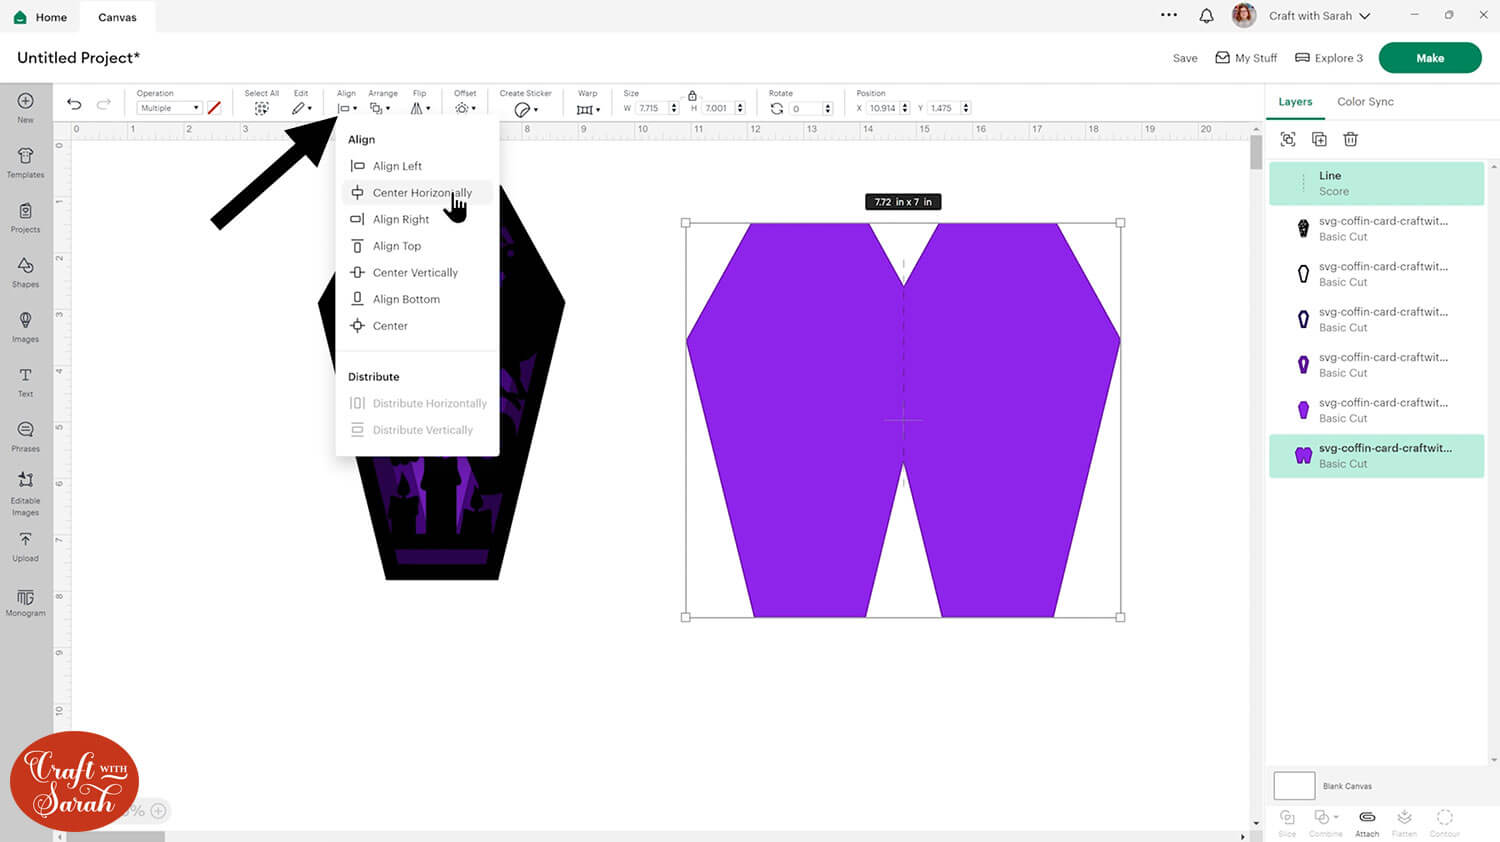
Task: Click the Undo arrow
Action: click(74, 104)
